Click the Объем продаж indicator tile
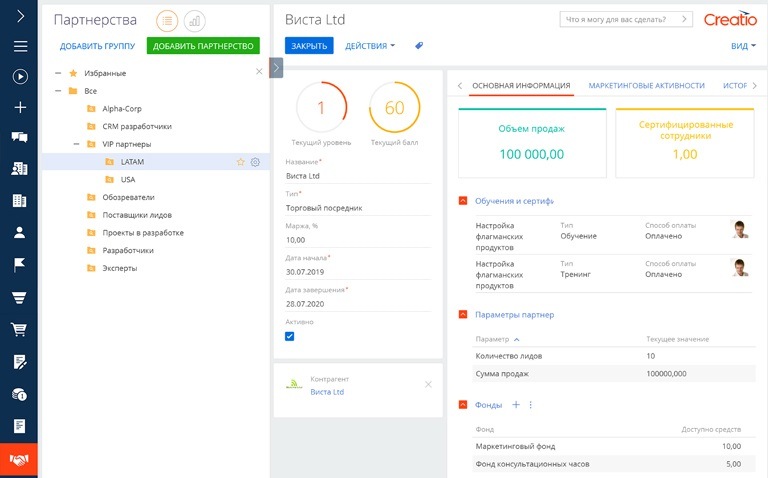This screenshot has height=478, width=768. click(x=532, y=143)
